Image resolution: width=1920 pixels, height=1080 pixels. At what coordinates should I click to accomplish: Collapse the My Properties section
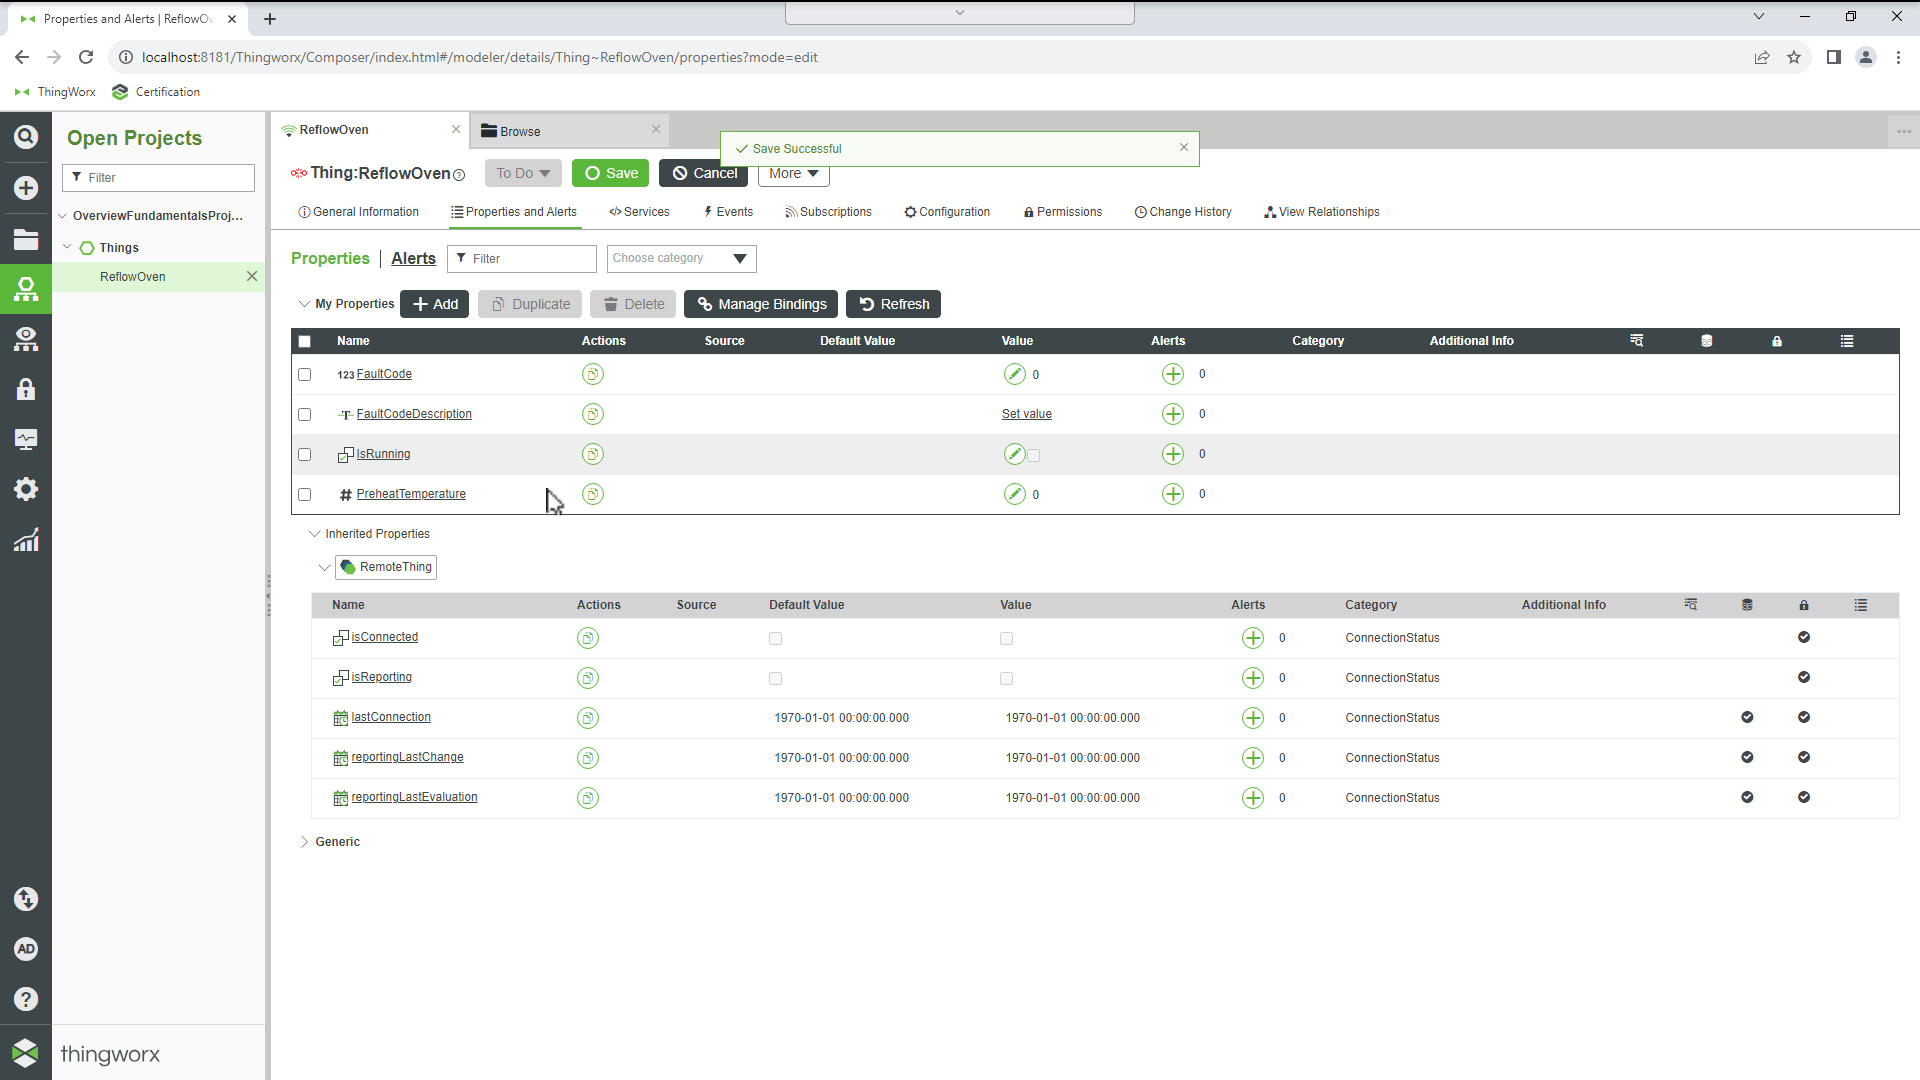(x=304, y=304)
